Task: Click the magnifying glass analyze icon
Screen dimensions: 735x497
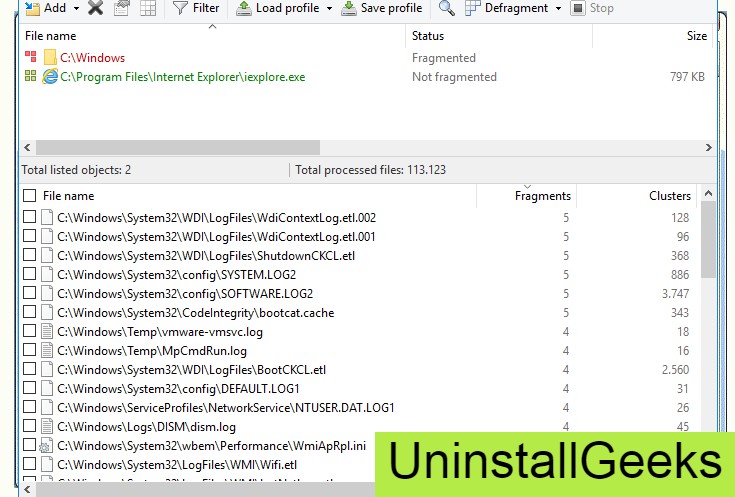Action: [x=446, y=8]
